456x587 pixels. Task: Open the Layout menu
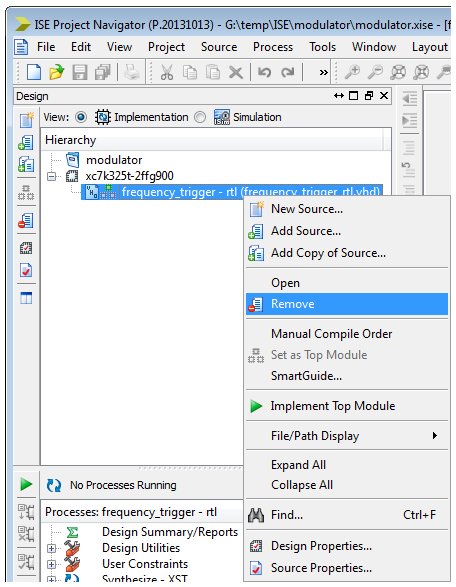click(x=430, y=47)
